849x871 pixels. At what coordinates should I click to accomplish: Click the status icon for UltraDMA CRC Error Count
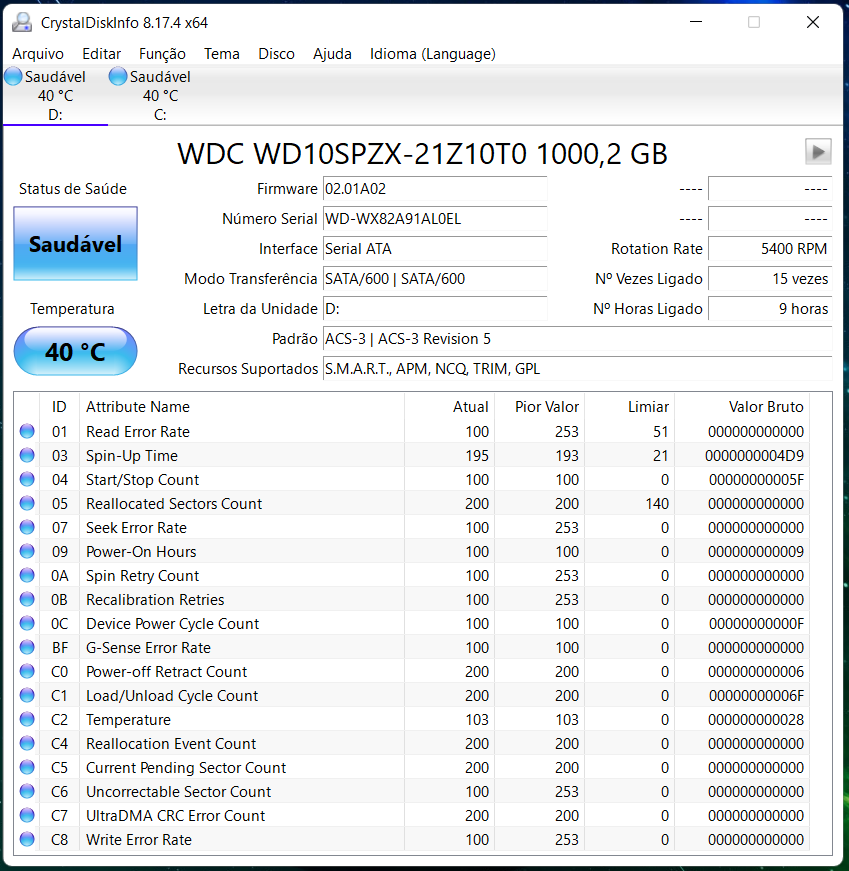(27, 815)
